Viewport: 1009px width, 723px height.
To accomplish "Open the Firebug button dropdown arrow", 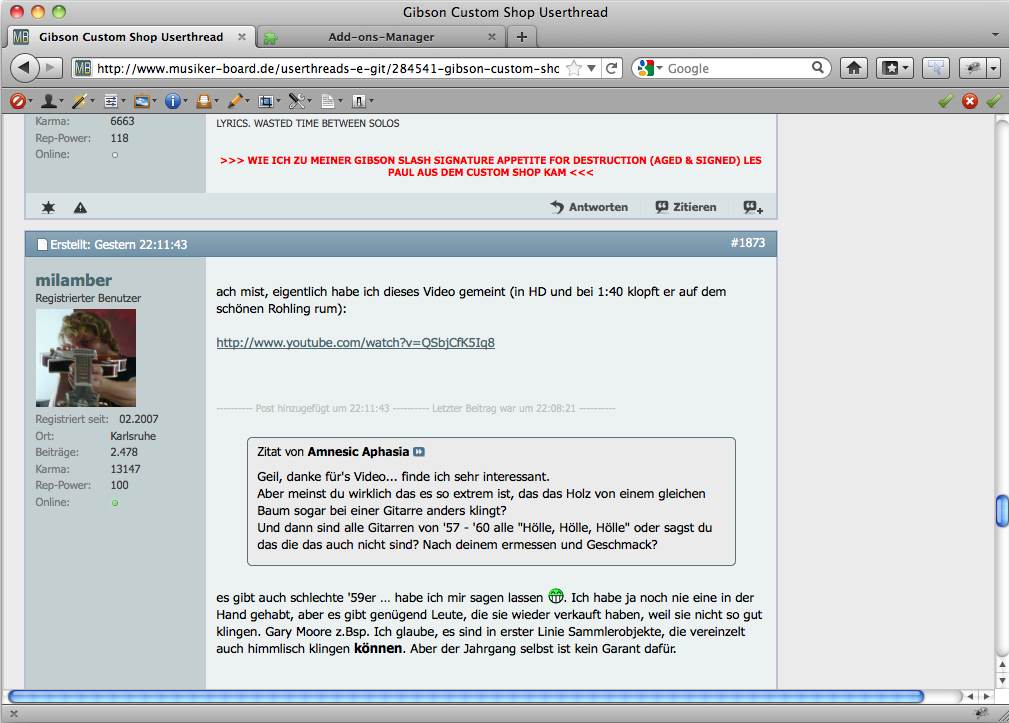I will (994, 68).
